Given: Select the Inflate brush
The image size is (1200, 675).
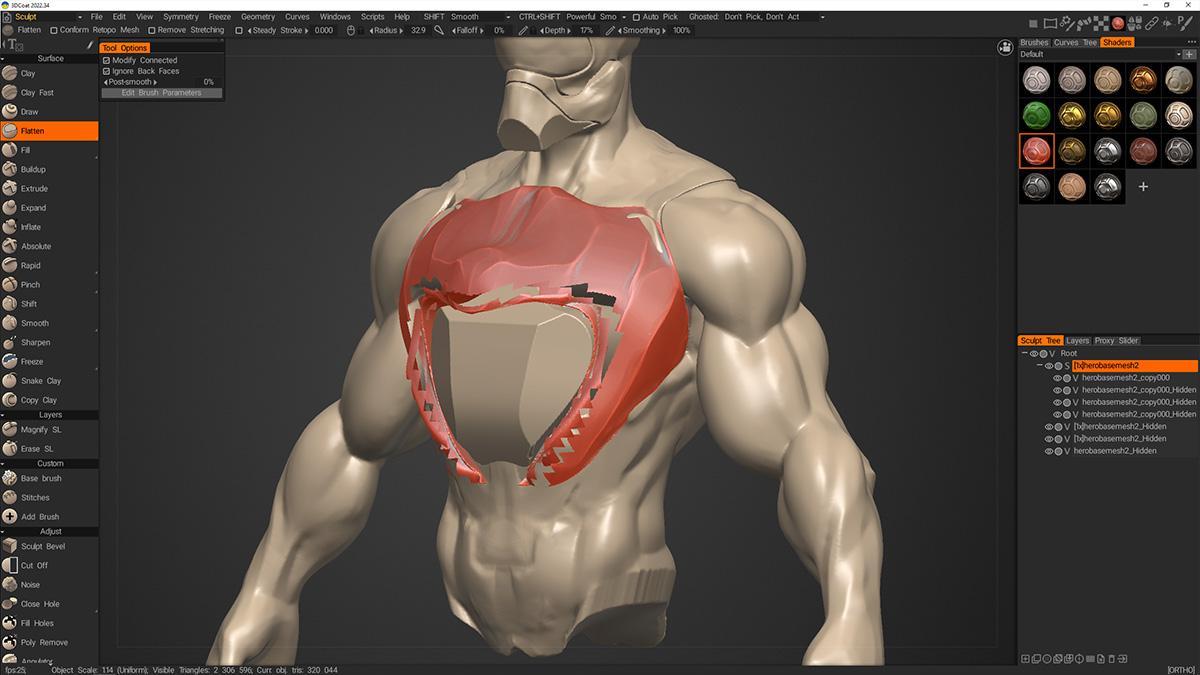Looking at the screenshot, I should (x=49, y=227).
